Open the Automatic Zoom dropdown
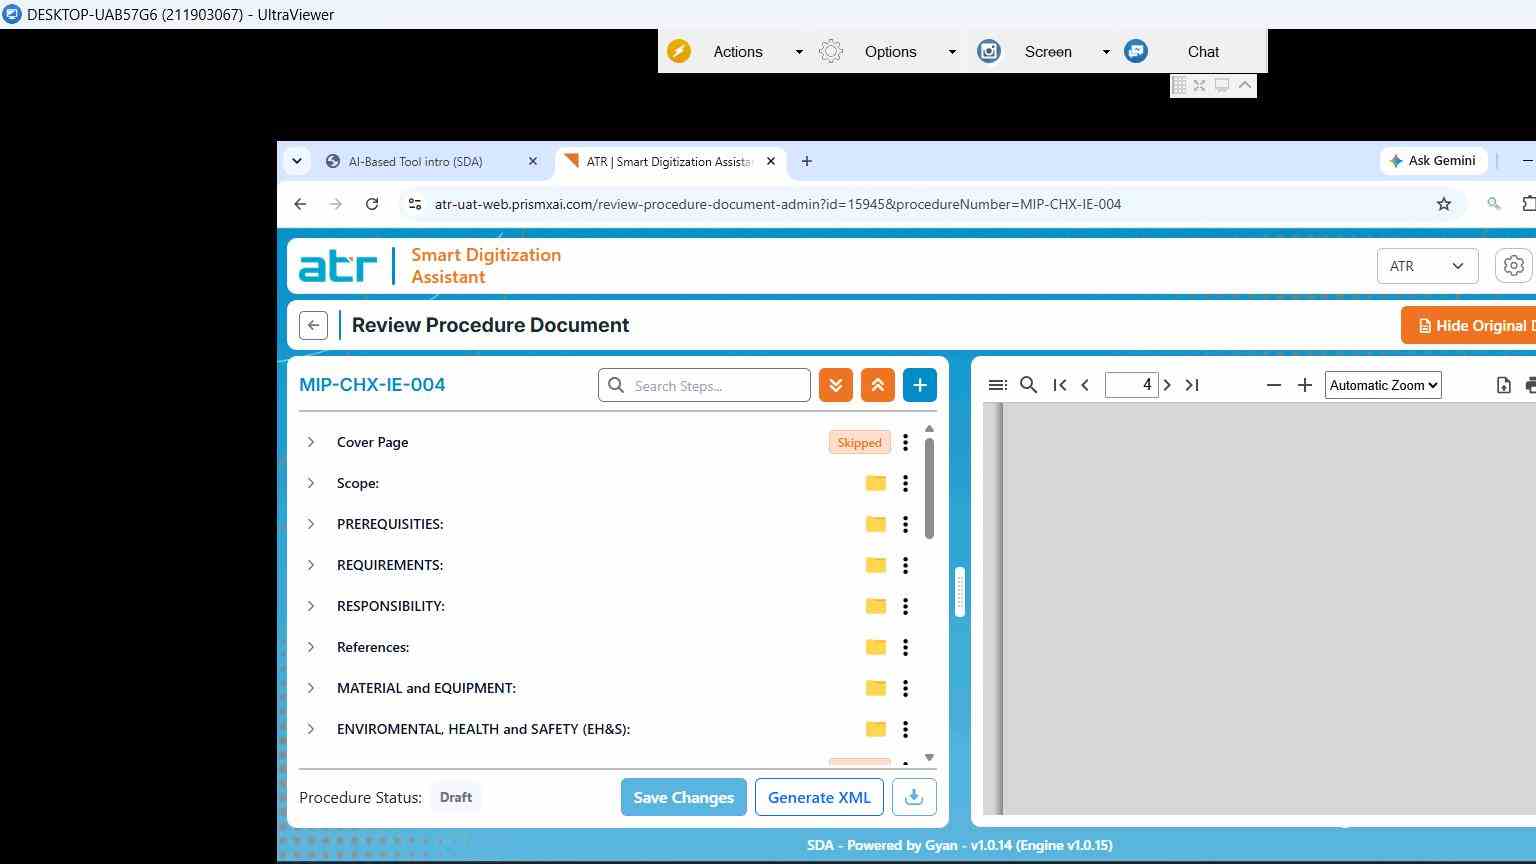Screen dimensions: 1536x864 (1383, 385)
